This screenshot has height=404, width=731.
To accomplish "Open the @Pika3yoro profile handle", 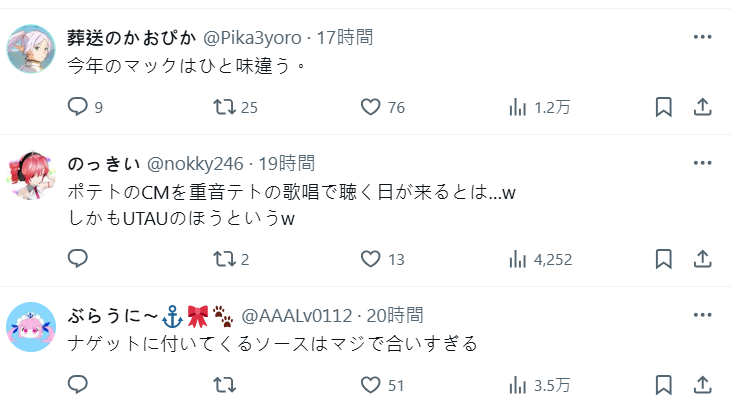I will [x=252, y=38].
